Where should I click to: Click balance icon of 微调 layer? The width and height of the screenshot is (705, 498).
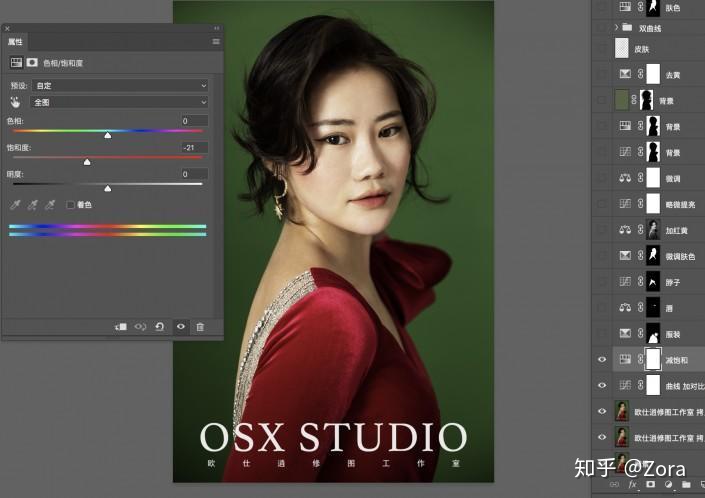tap(625, 178)
